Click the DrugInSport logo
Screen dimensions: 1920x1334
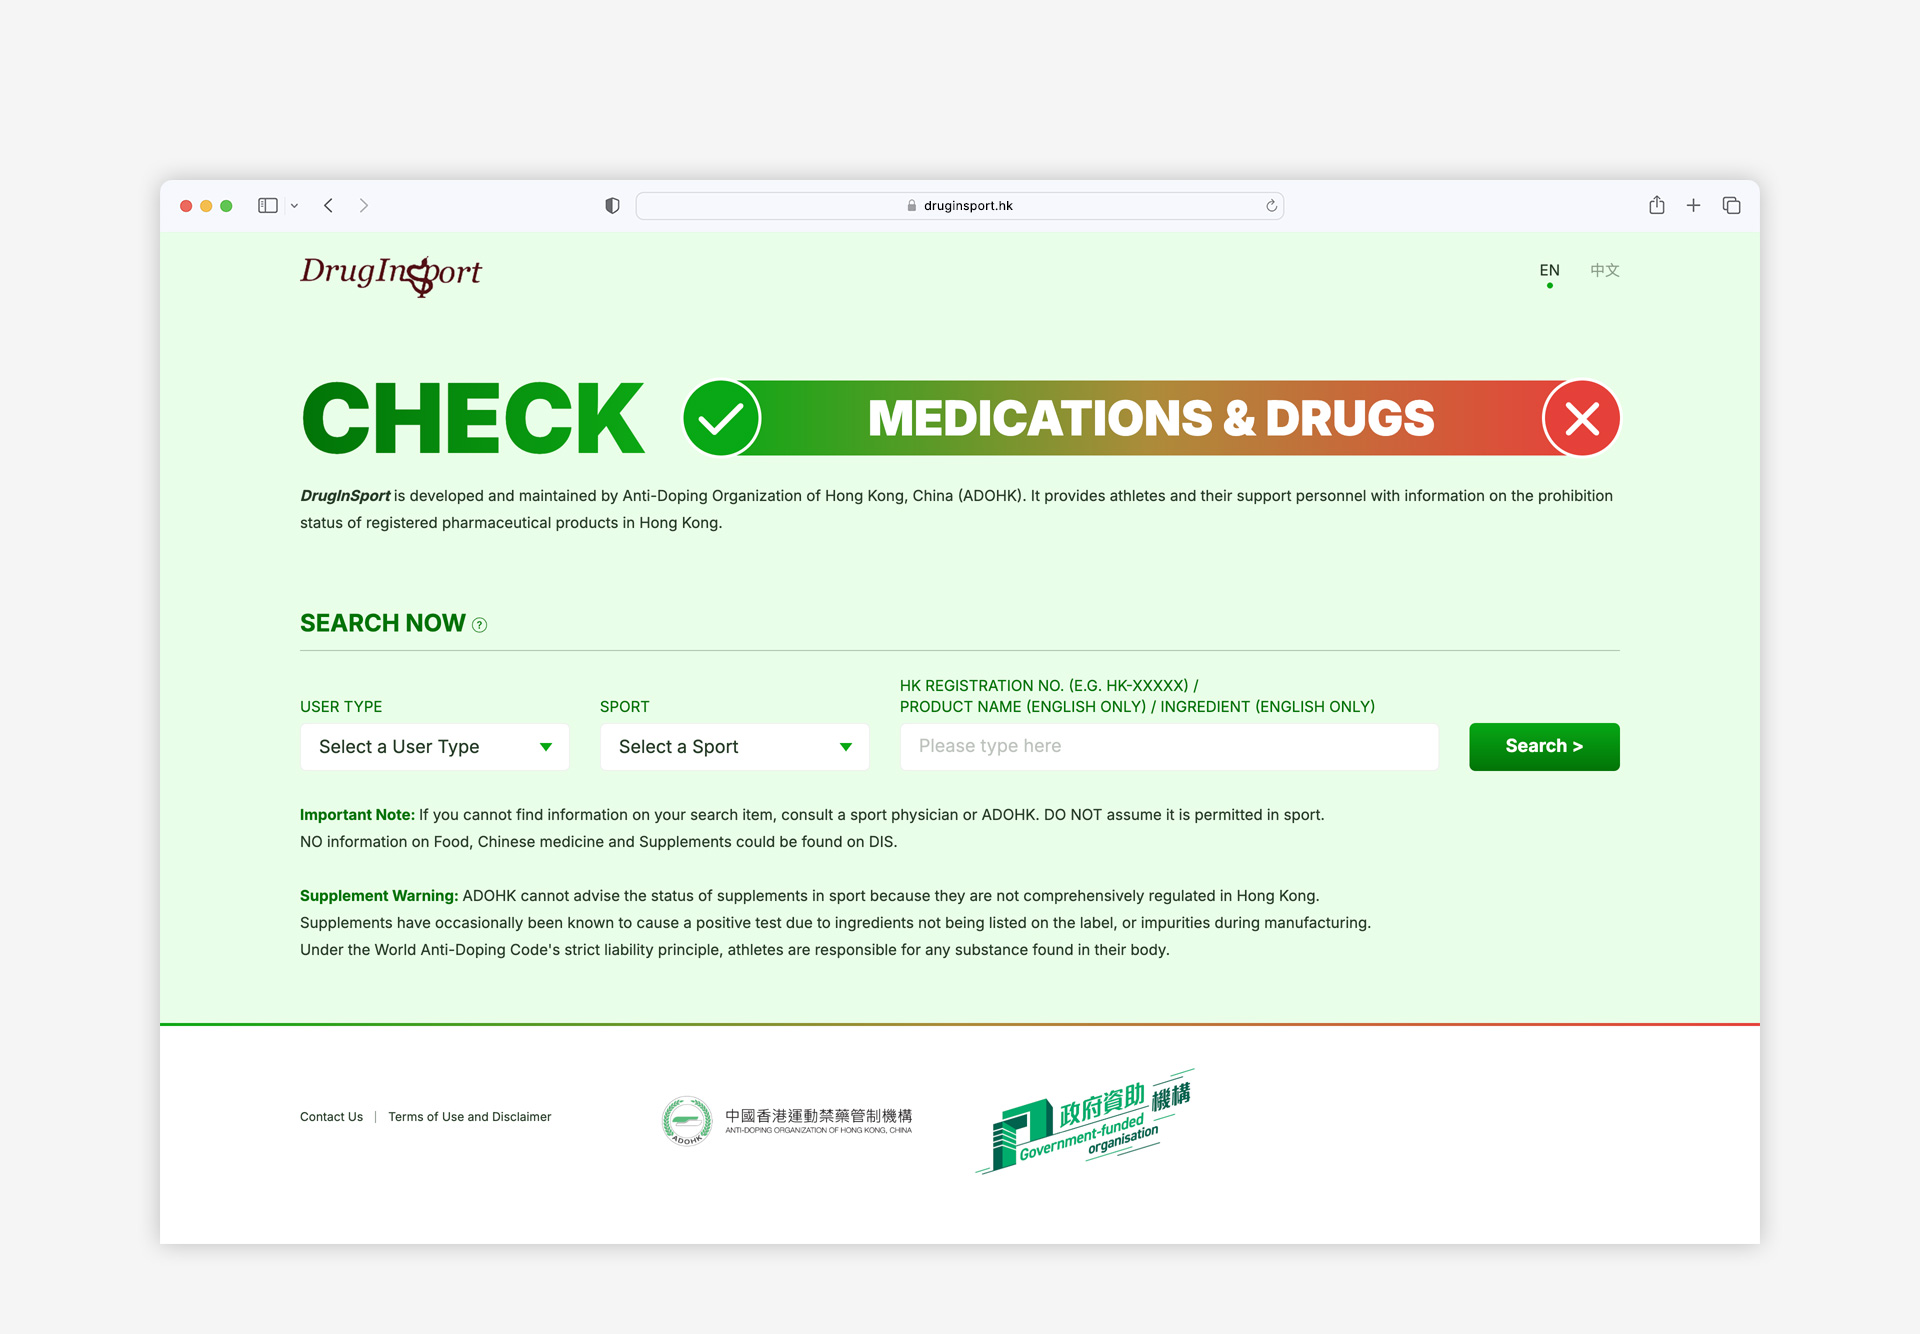[x=390, y=274]
